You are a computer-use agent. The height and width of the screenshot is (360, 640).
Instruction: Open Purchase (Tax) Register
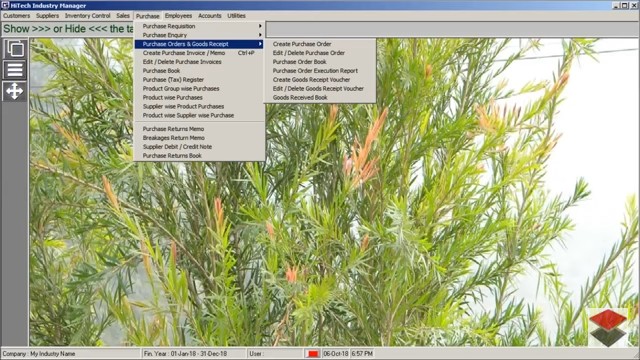click(199, 80)
